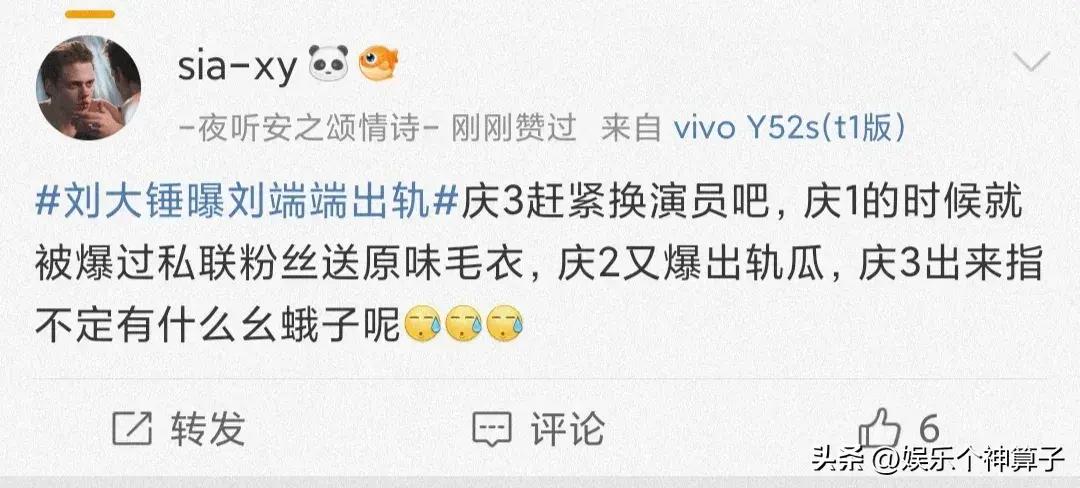
Task: Open the vivo Y52s(t1版) source link
Action: pos(789,128)
